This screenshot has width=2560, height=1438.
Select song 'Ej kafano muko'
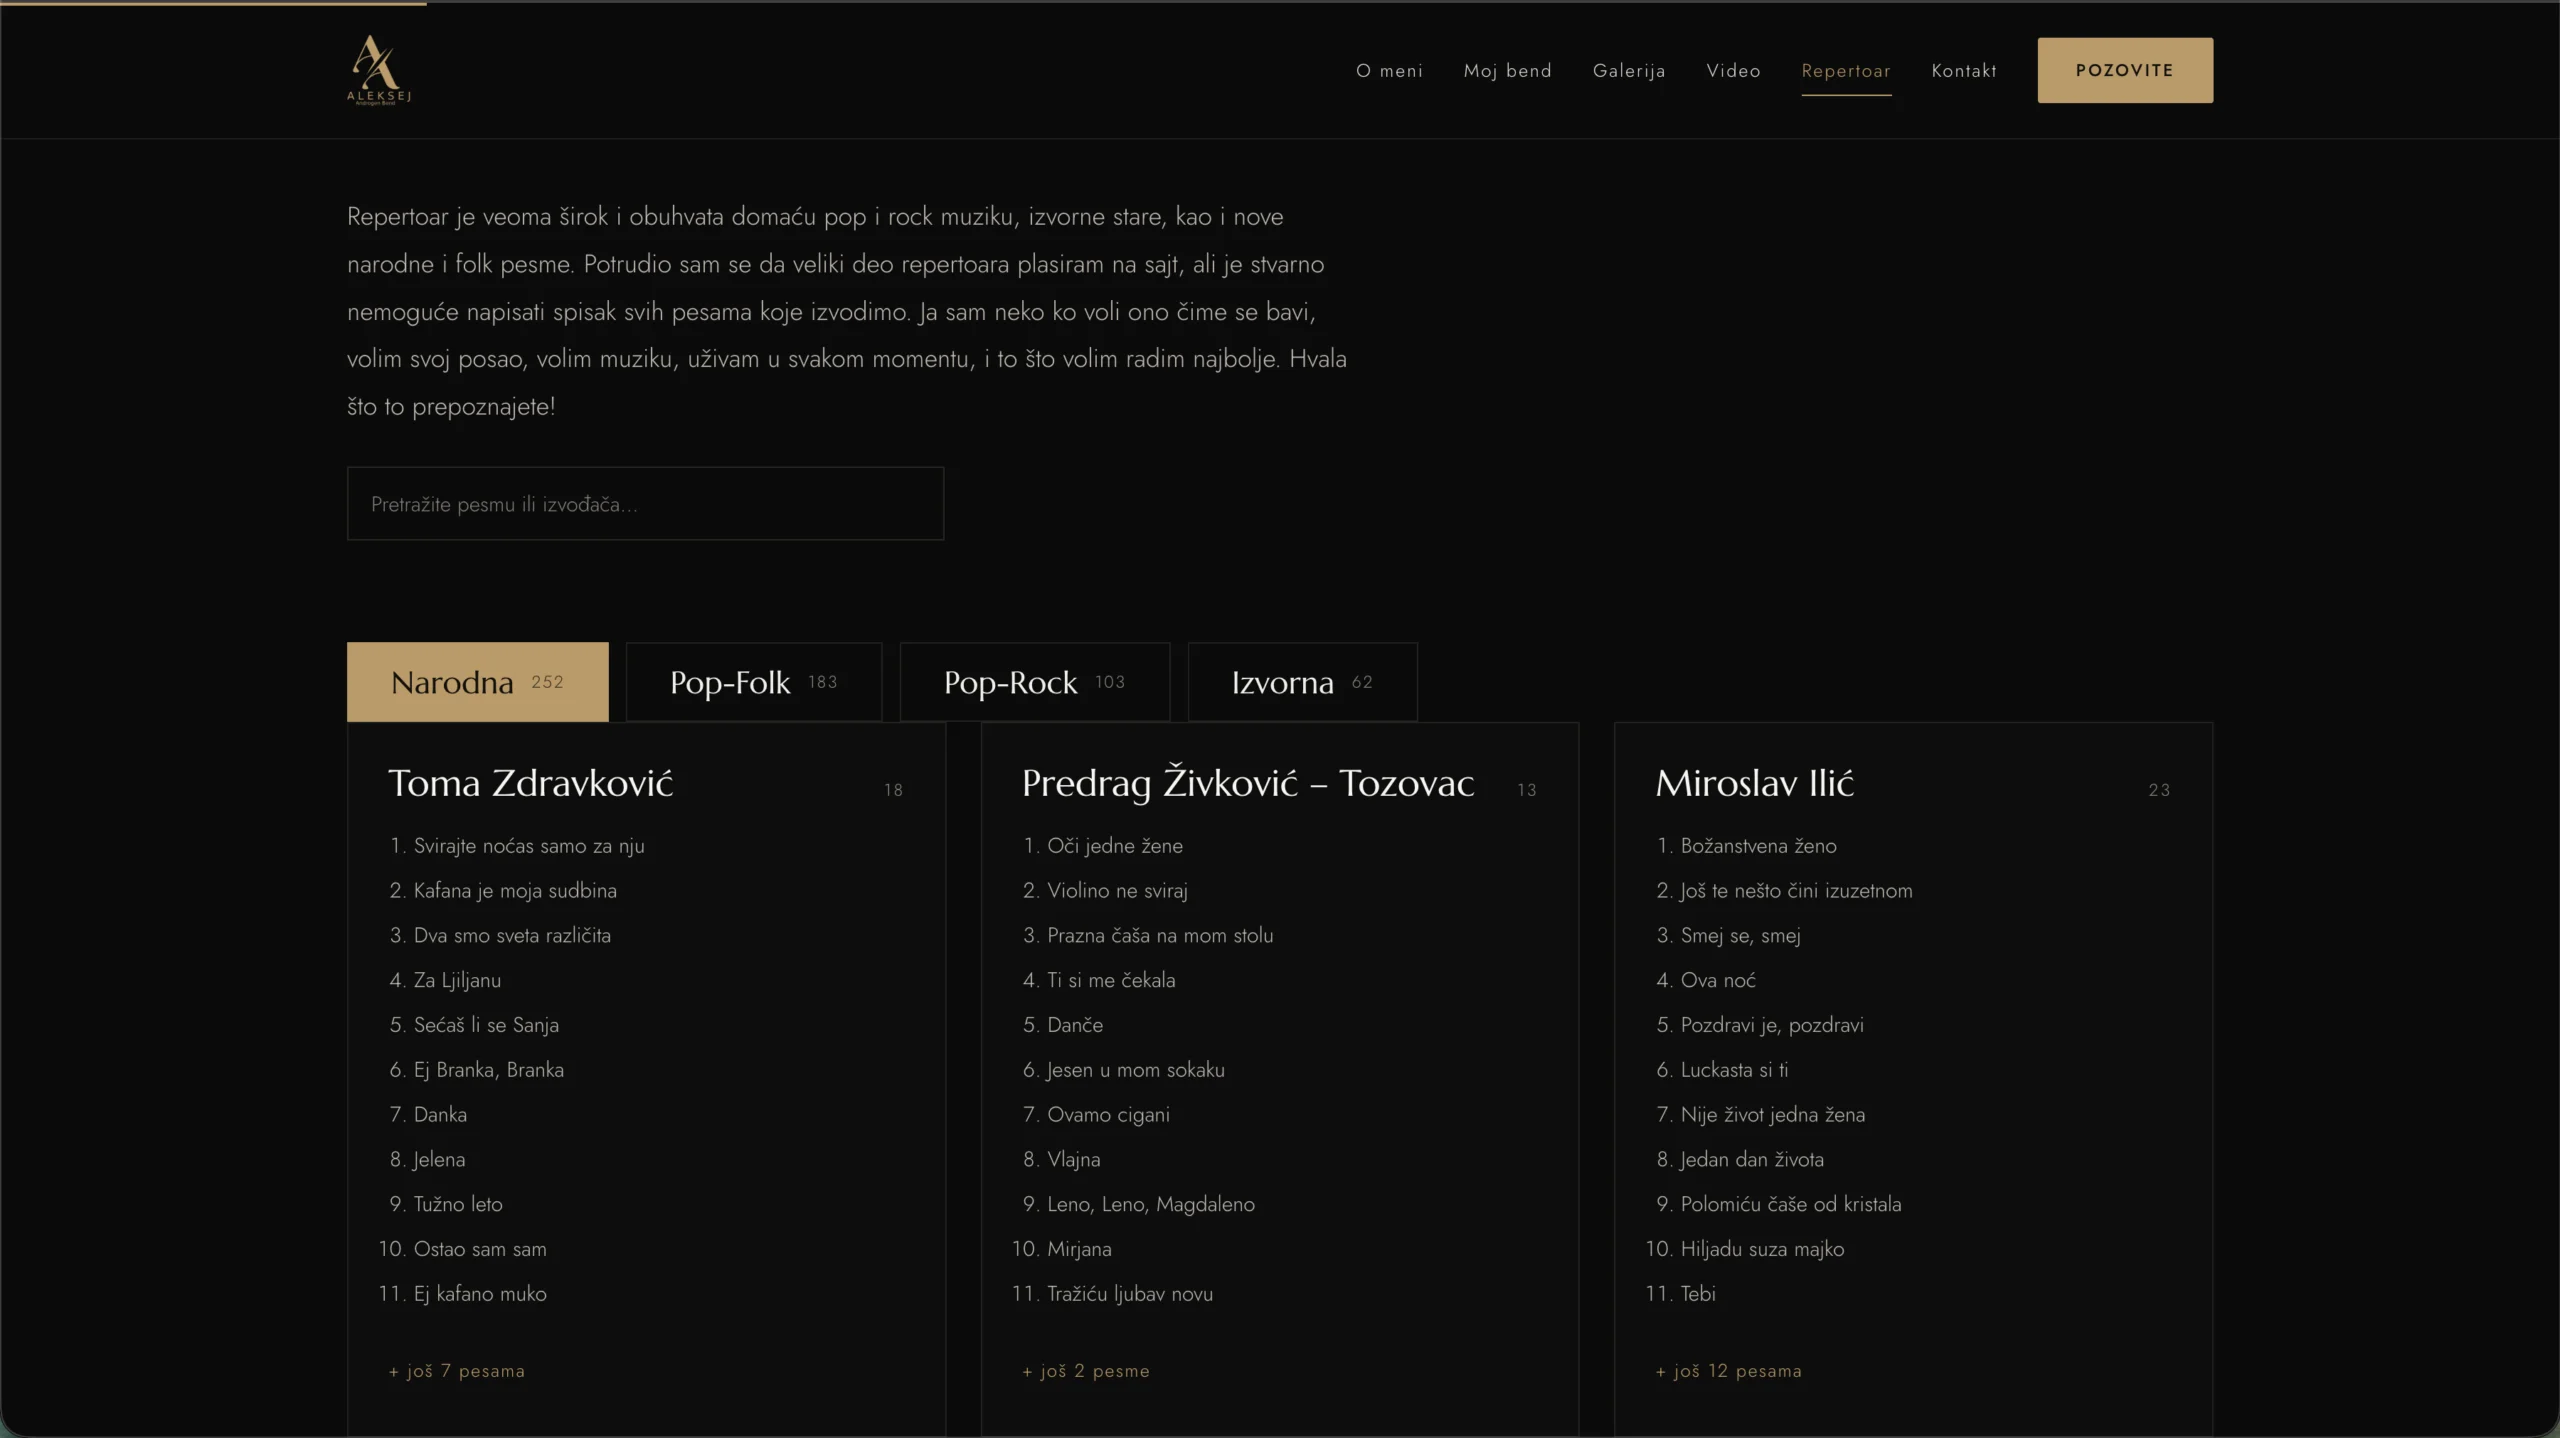tap(480, 1294)
